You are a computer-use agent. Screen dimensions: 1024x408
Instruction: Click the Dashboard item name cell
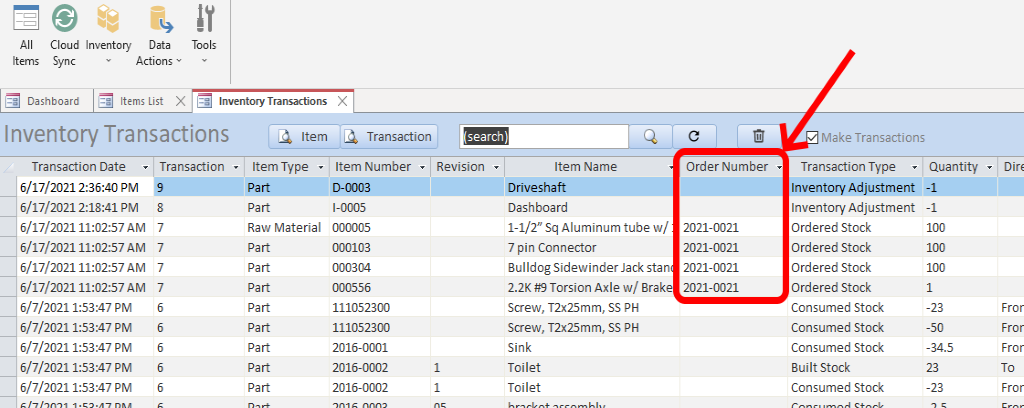coord(592,208)
